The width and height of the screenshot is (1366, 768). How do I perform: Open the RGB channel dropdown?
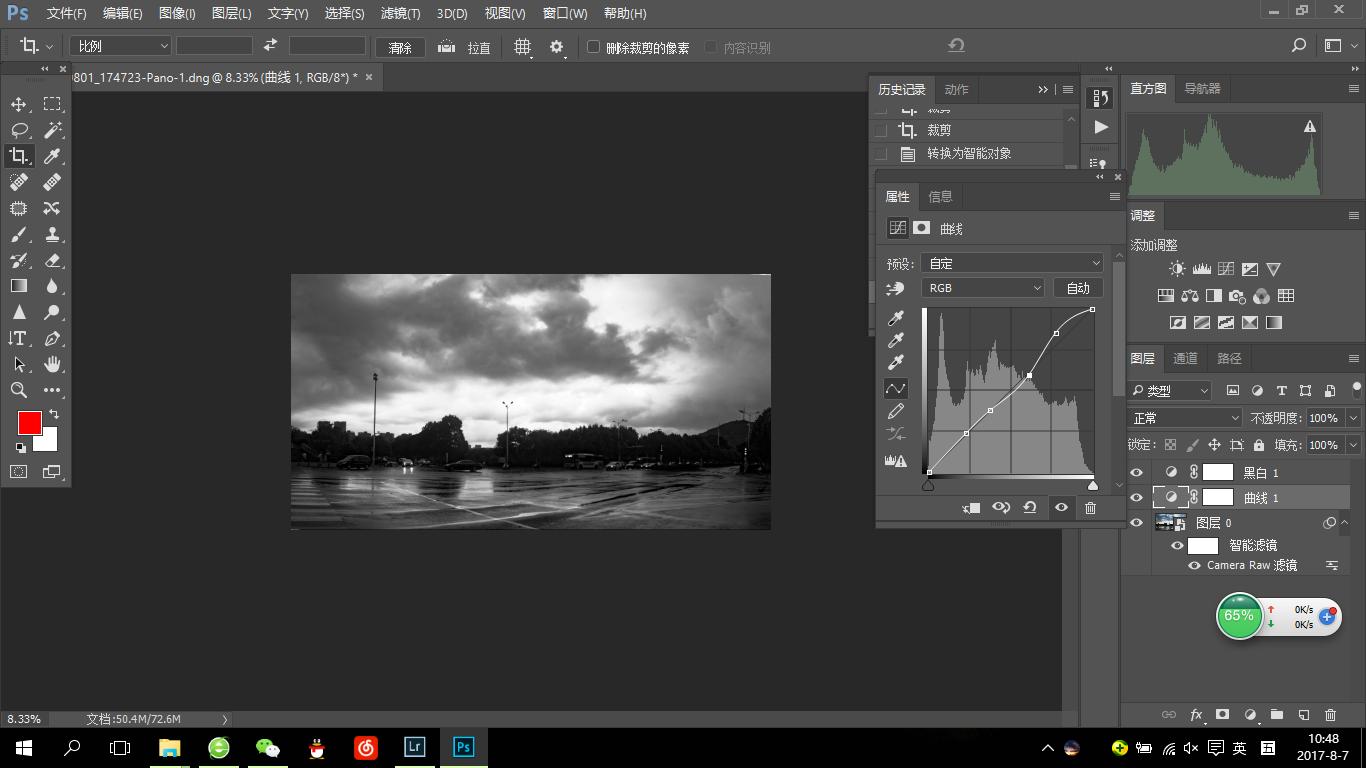[982, 288]
